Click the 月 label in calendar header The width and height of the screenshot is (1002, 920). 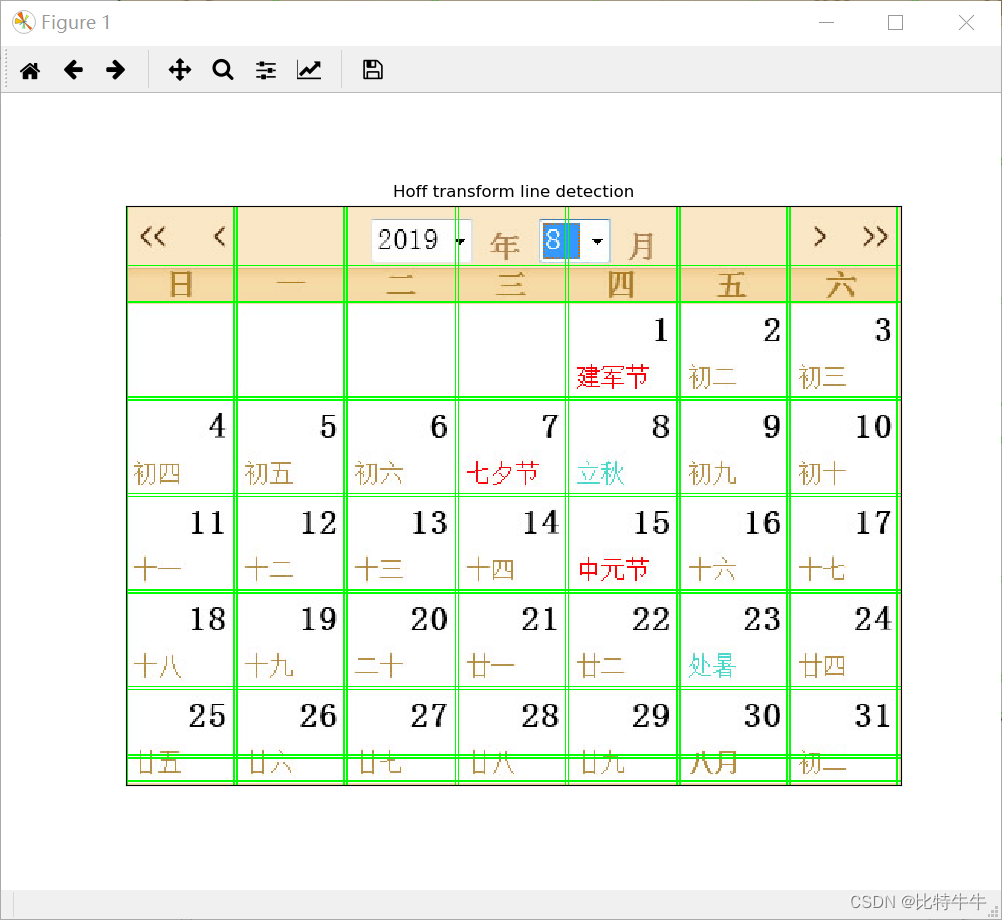[x=641, y=246]
